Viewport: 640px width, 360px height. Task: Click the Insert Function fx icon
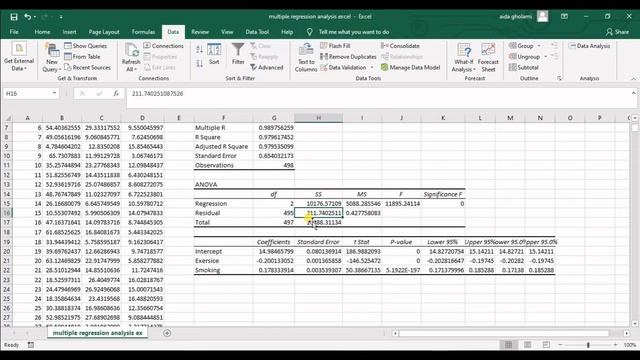tap(116, 93)
